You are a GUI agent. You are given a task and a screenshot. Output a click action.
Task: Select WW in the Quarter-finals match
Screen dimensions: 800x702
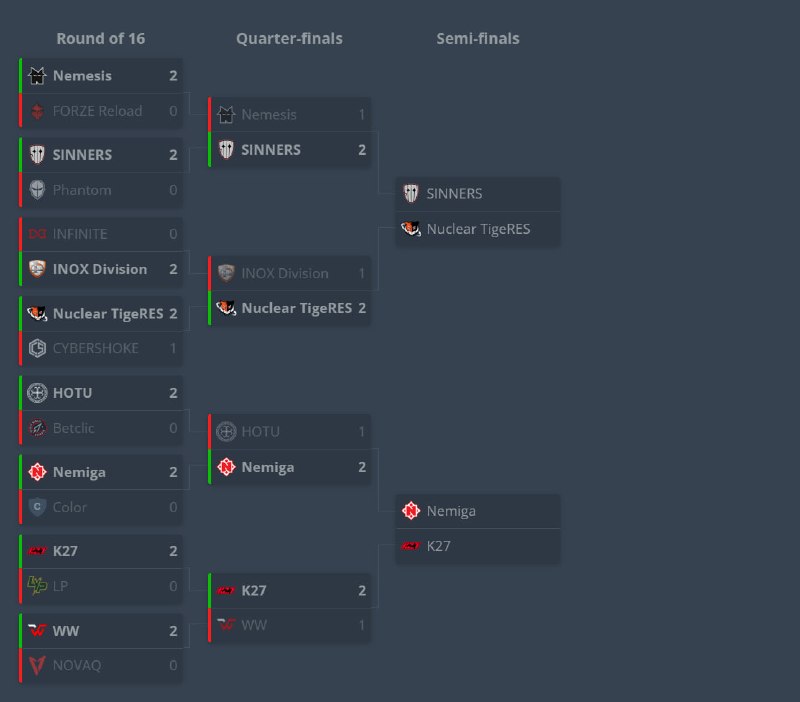tap(290, 625)
